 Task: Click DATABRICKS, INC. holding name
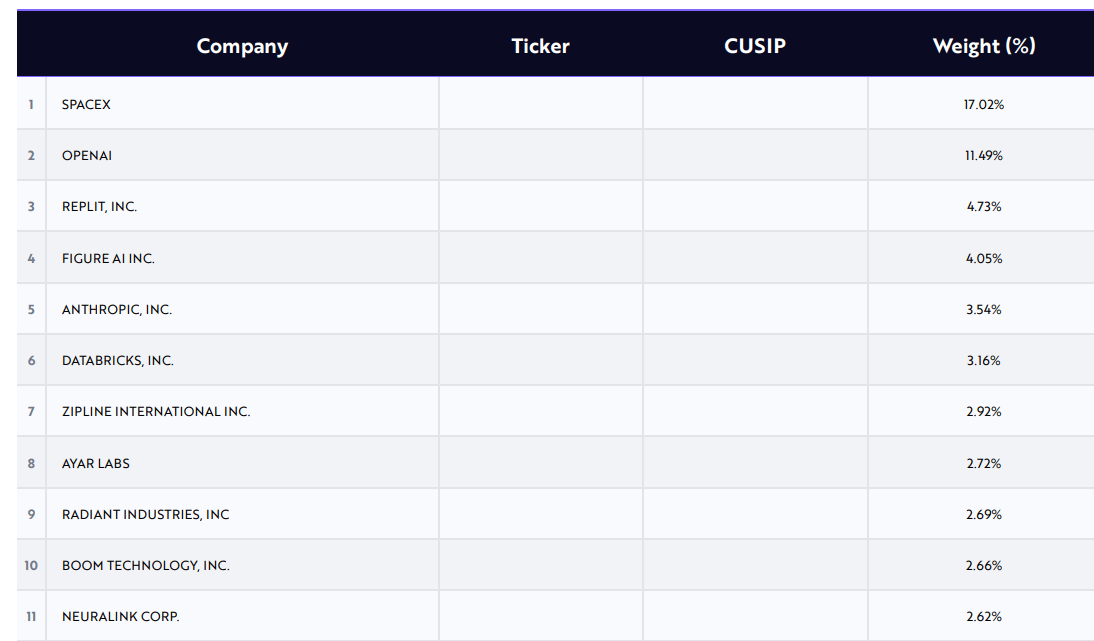coord(118,361)
